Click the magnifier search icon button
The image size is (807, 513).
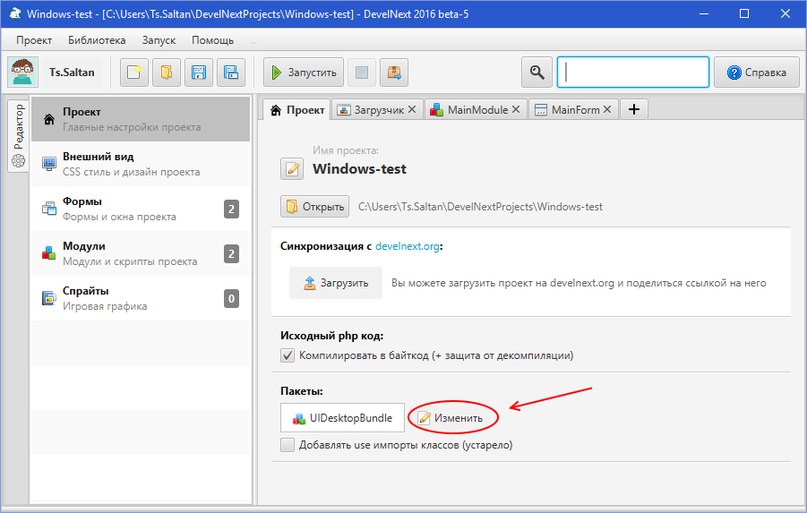(537, 73)
